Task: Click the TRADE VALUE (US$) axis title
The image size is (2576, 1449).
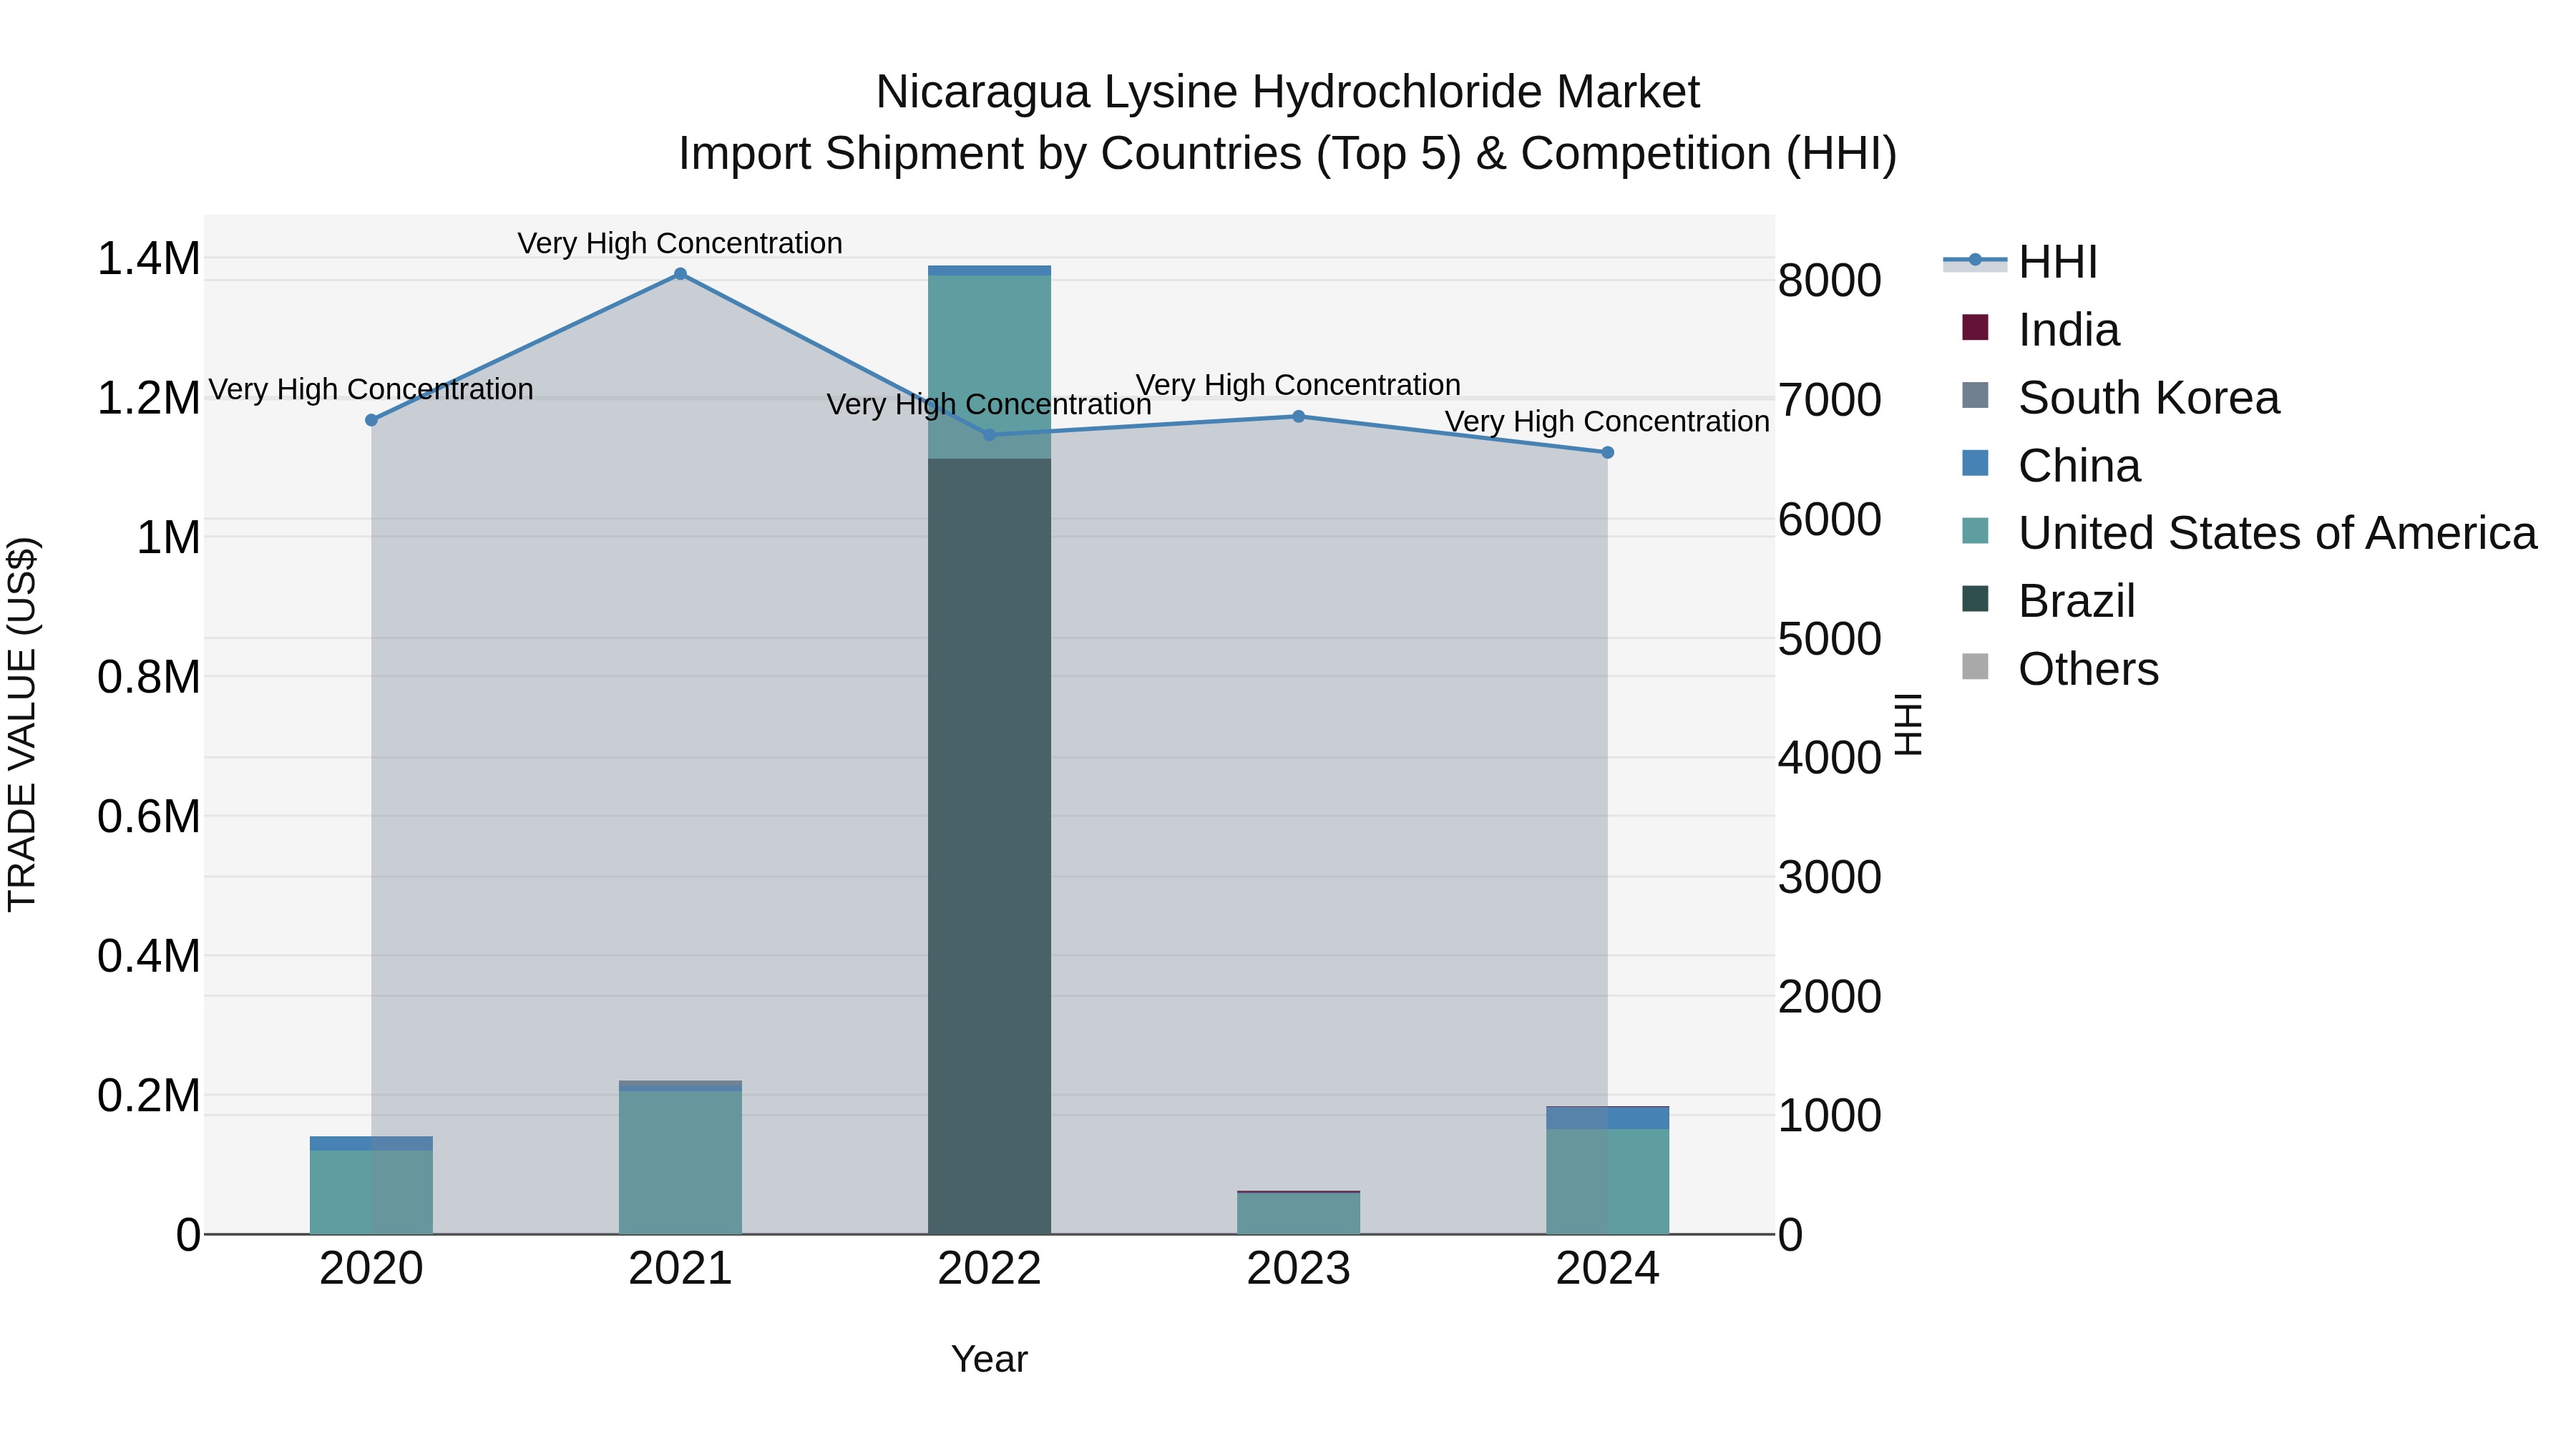Action: (x=22, y=724)
